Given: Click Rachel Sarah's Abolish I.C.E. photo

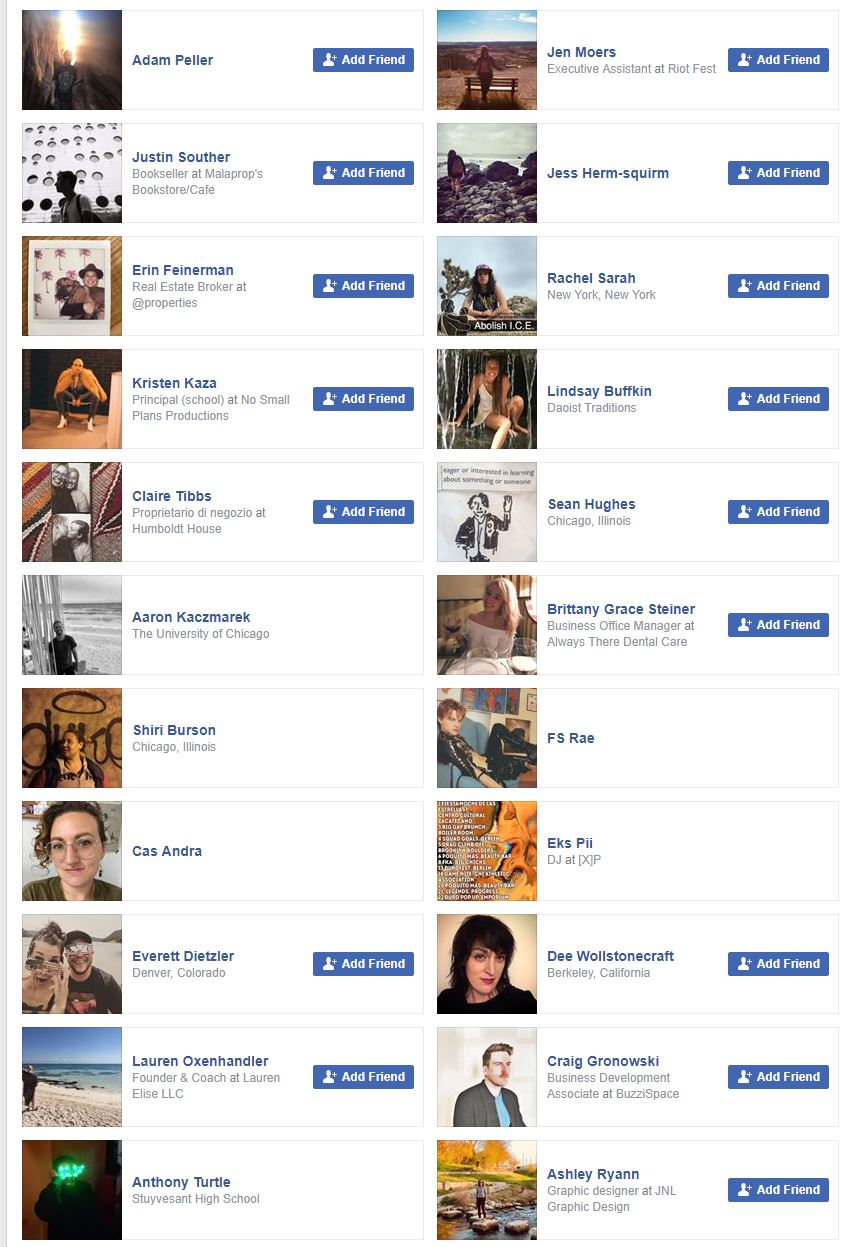Looking at the screenshot, I should [487, 286].
